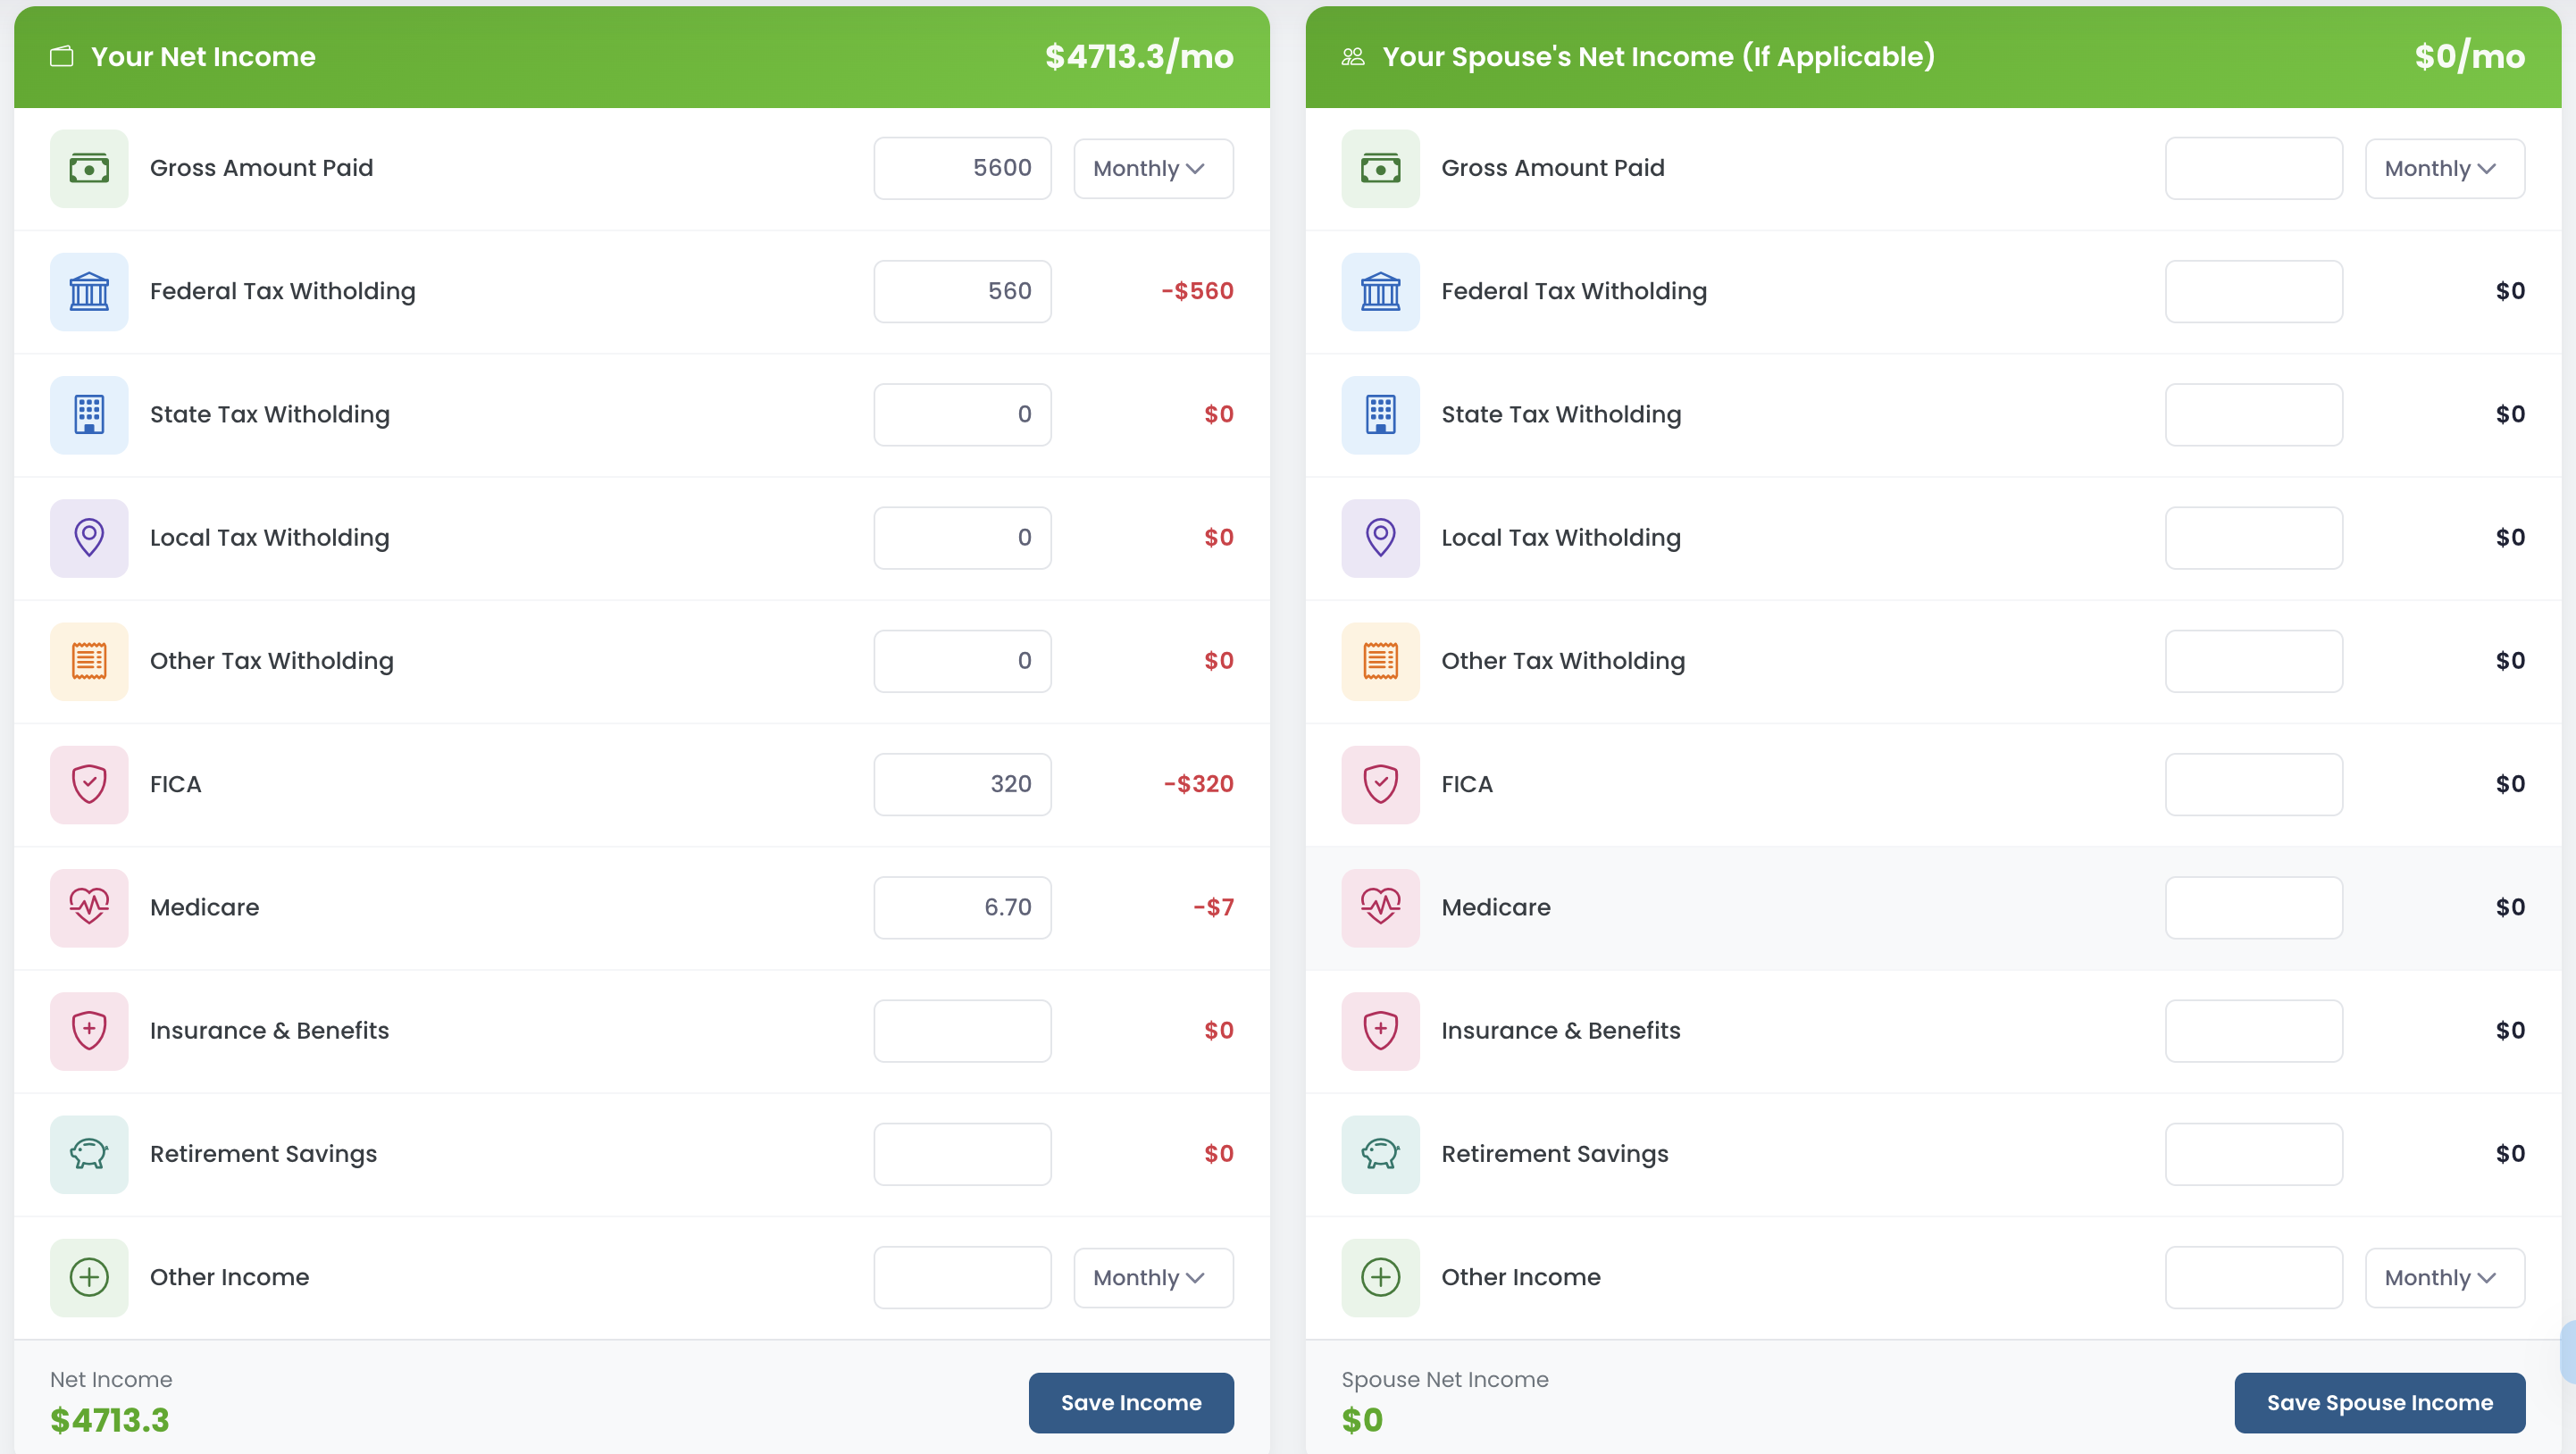The image size is (2576, 1454).
Task: Click the Local Tax Witholding map pin icon
Action: coord(89,537)
